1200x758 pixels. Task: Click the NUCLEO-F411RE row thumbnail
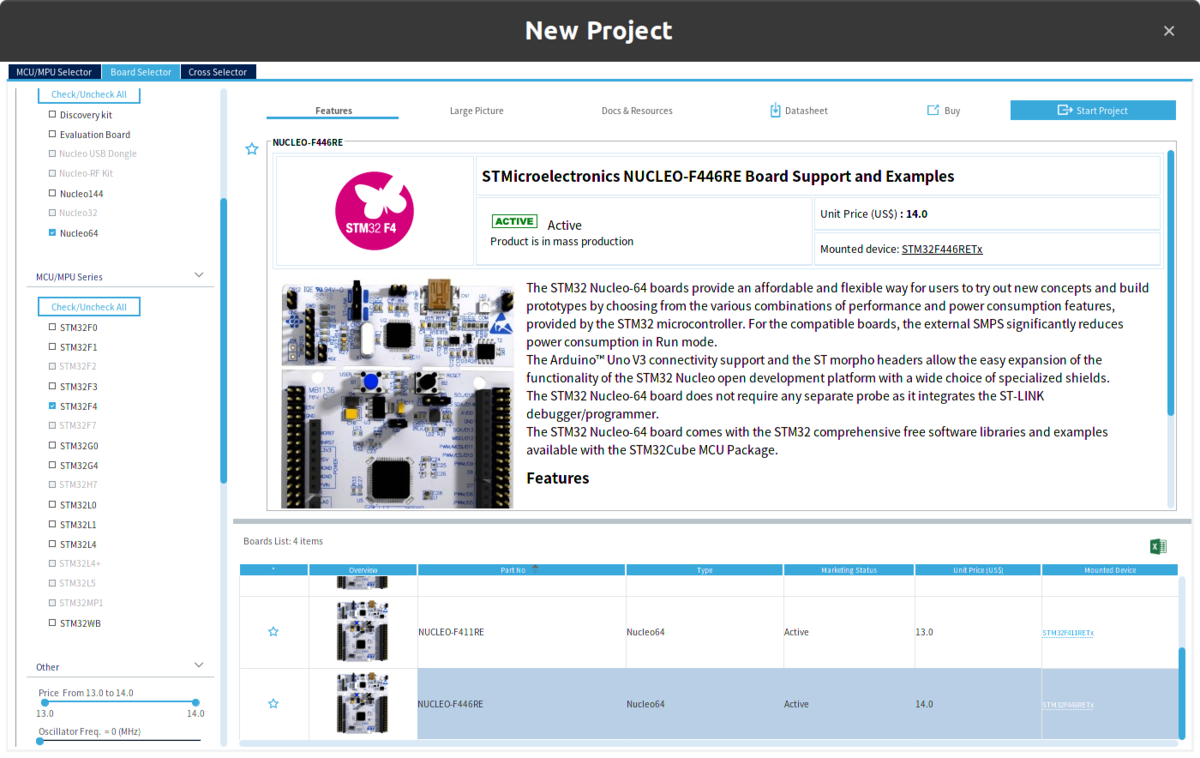[x=362, y=632]
